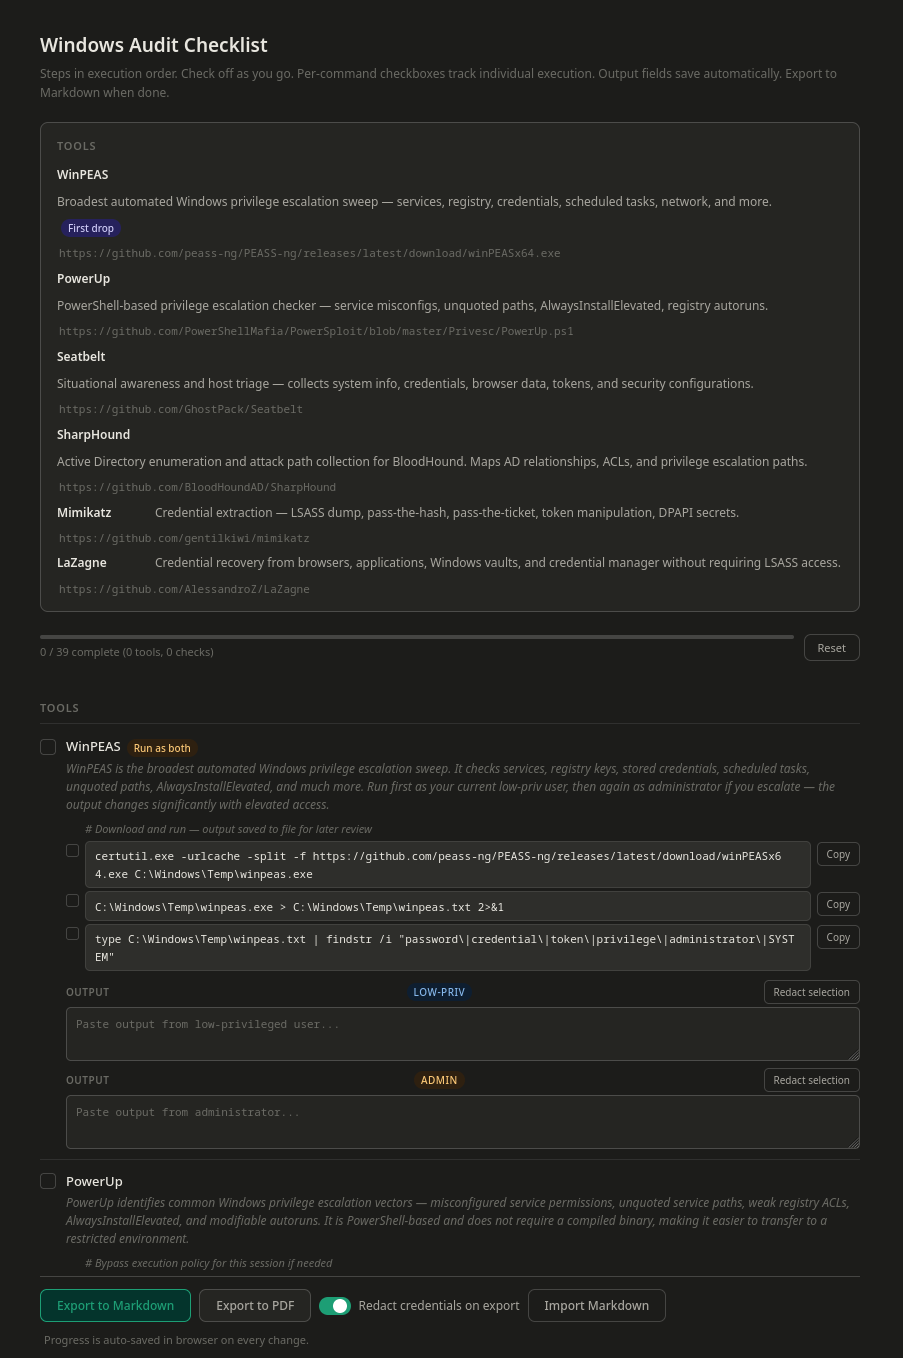Tick the certutil download command checkbox
903x1358 pixels.
(72, 851)
